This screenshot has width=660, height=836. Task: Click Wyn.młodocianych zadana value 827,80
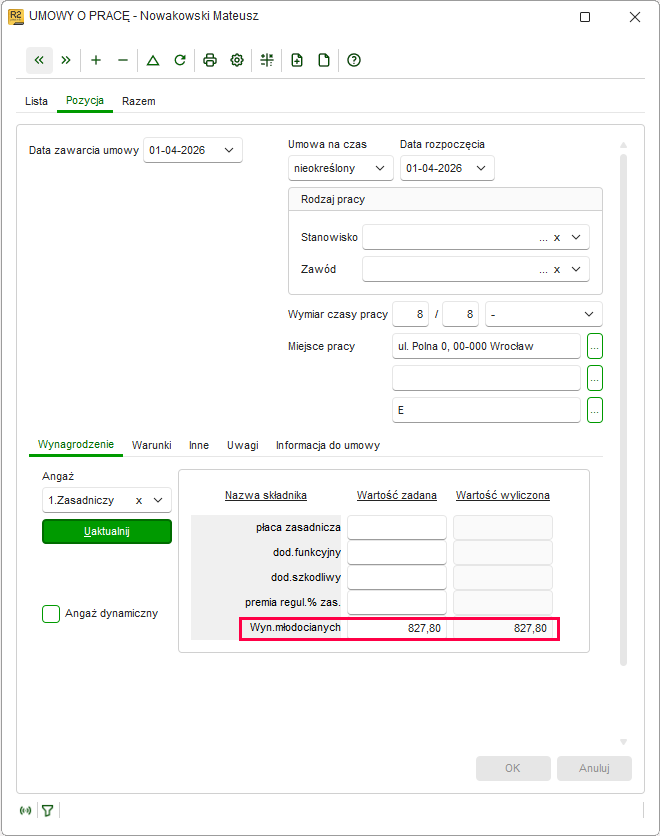click(x=397, y=629)
